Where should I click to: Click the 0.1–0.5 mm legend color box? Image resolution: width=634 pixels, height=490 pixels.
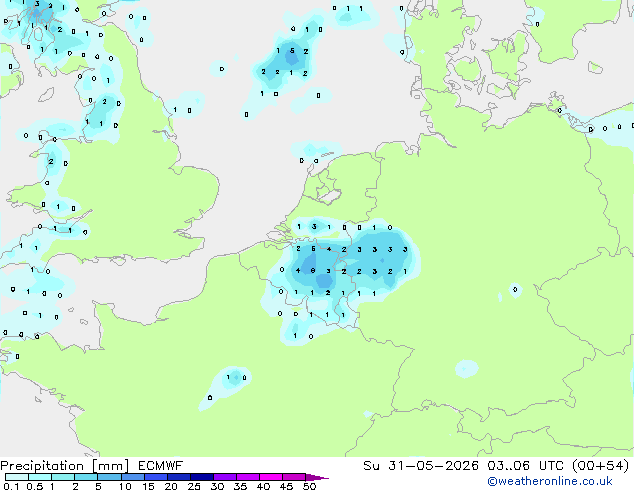pyautogui.click(x=17, y=477)
